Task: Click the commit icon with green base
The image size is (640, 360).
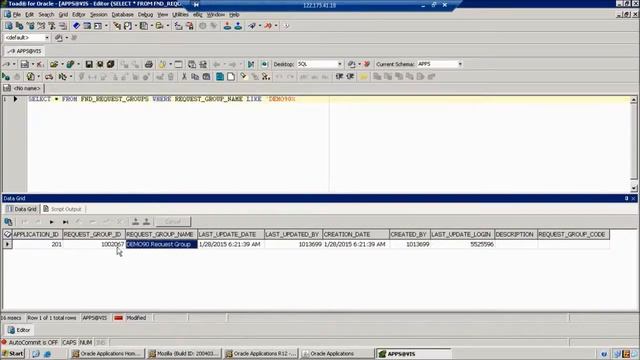Action: tap(227, 26)
